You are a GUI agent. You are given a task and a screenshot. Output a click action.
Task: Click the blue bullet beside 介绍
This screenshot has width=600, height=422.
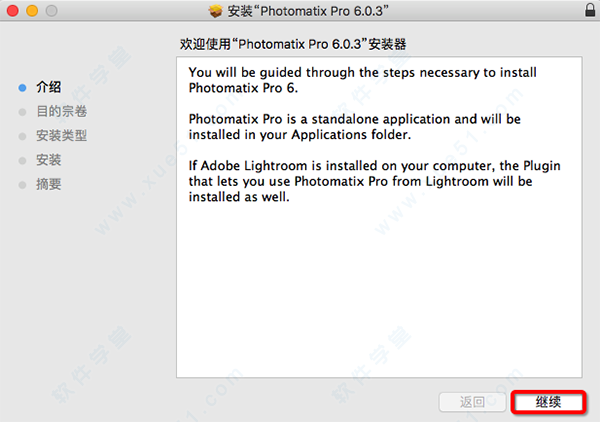22,87
